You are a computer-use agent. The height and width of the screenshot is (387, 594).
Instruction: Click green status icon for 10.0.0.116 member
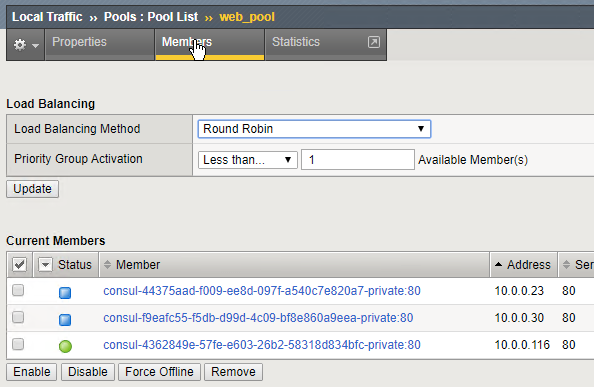(x=65, y=346)
